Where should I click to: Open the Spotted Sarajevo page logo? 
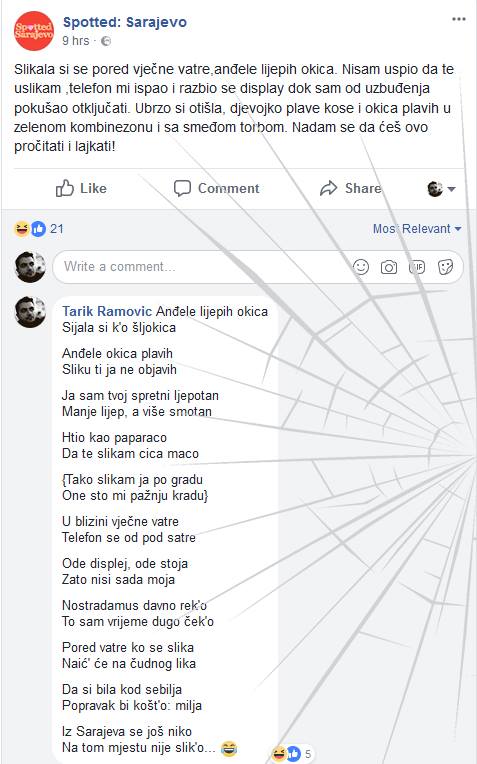point(34,31)
